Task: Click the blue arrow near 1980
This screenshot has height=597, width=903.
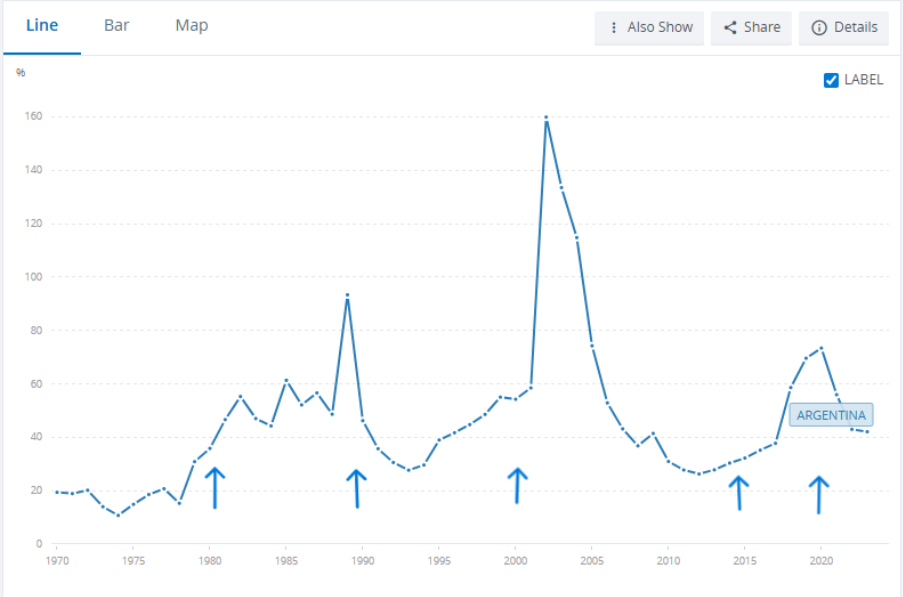Action: click(x=214, y=487)
